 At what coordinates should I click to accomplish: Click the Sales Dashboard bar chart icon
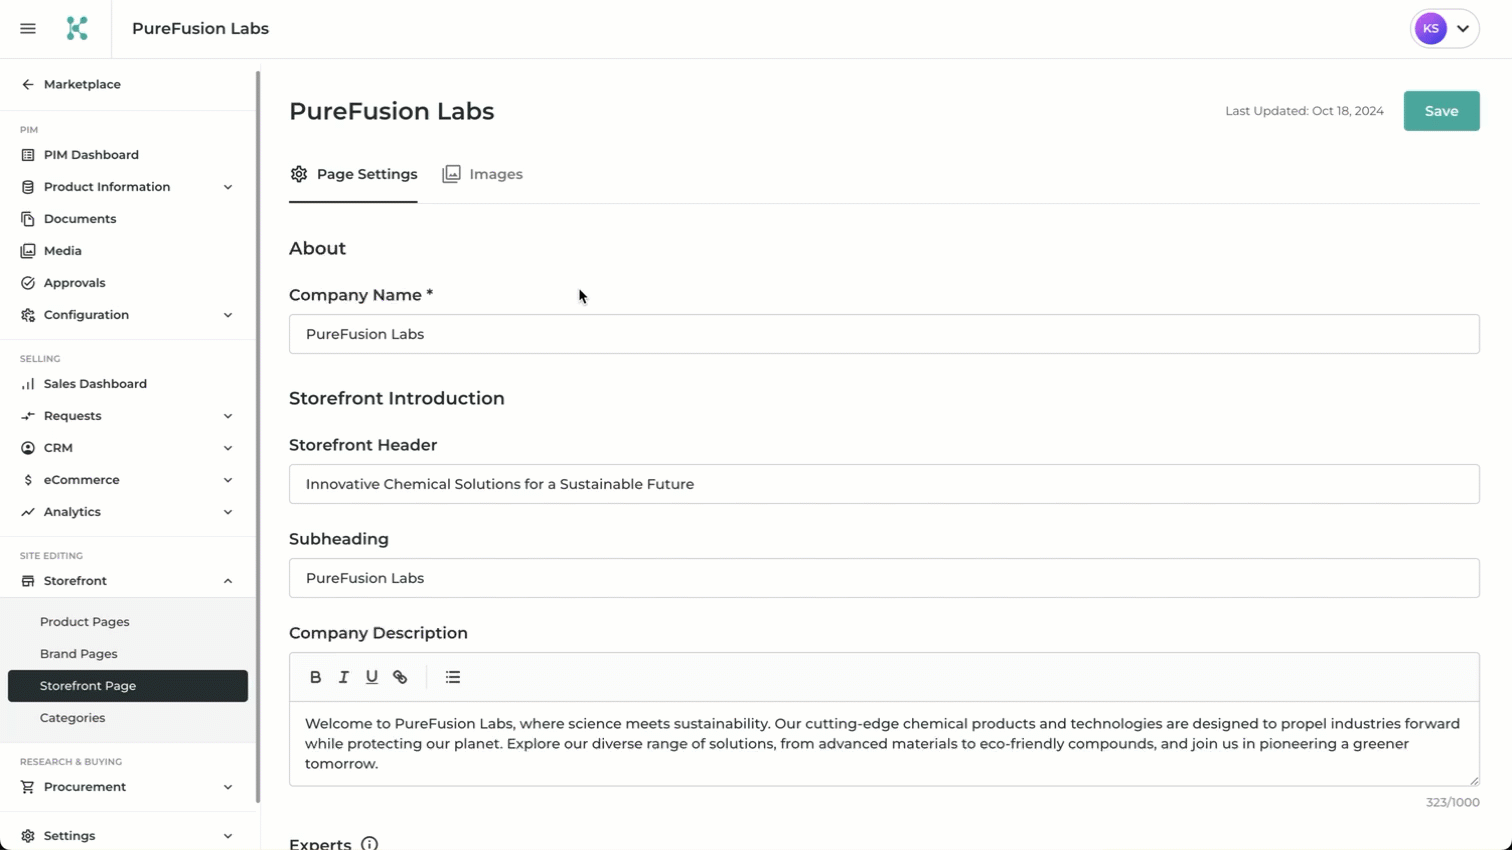point(28,384)
